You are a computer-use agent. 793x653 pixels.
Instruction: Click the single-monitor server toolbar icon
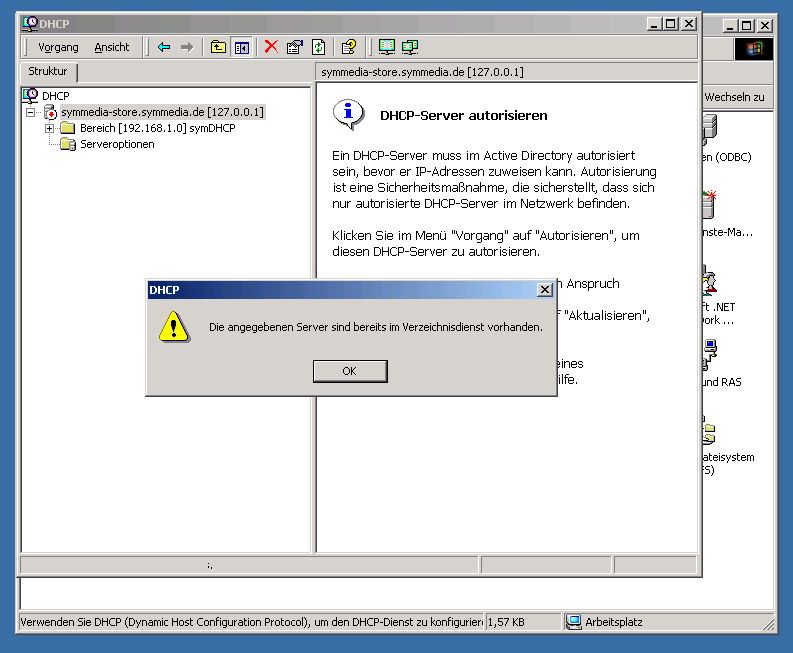(387, 47)
